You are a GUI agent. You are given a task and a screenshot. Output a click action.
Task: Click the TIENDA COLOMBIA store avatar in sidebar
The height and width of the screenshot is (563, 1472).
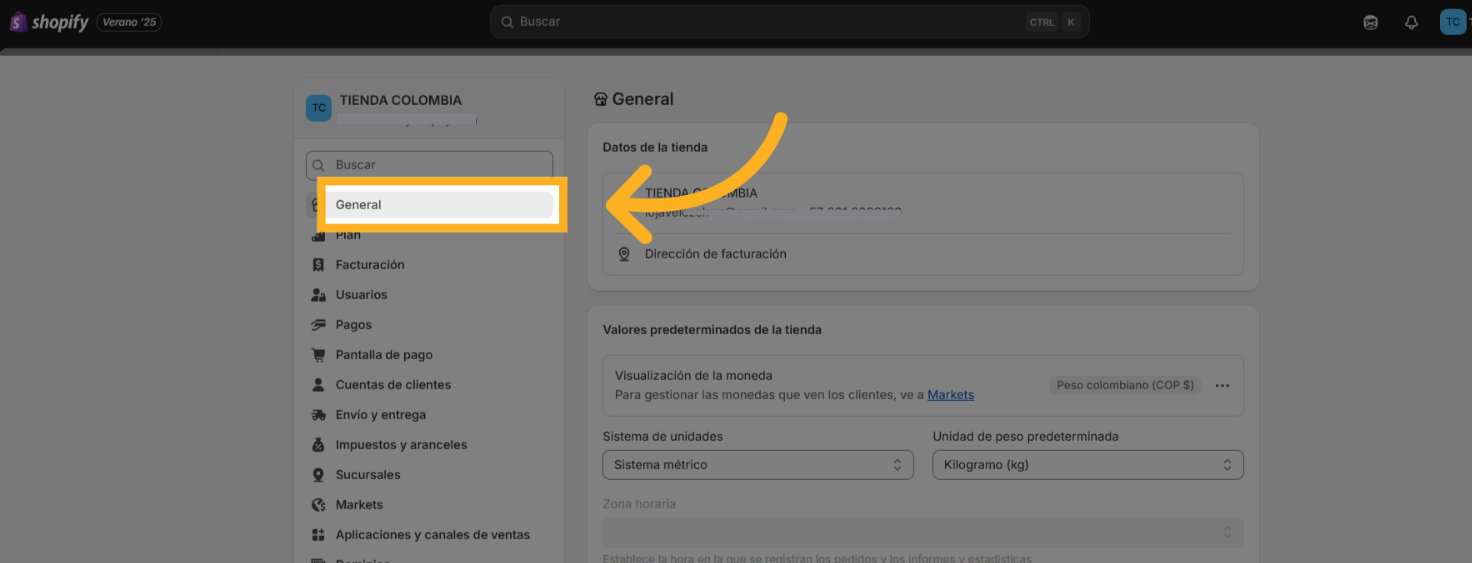tap(318, 108)
